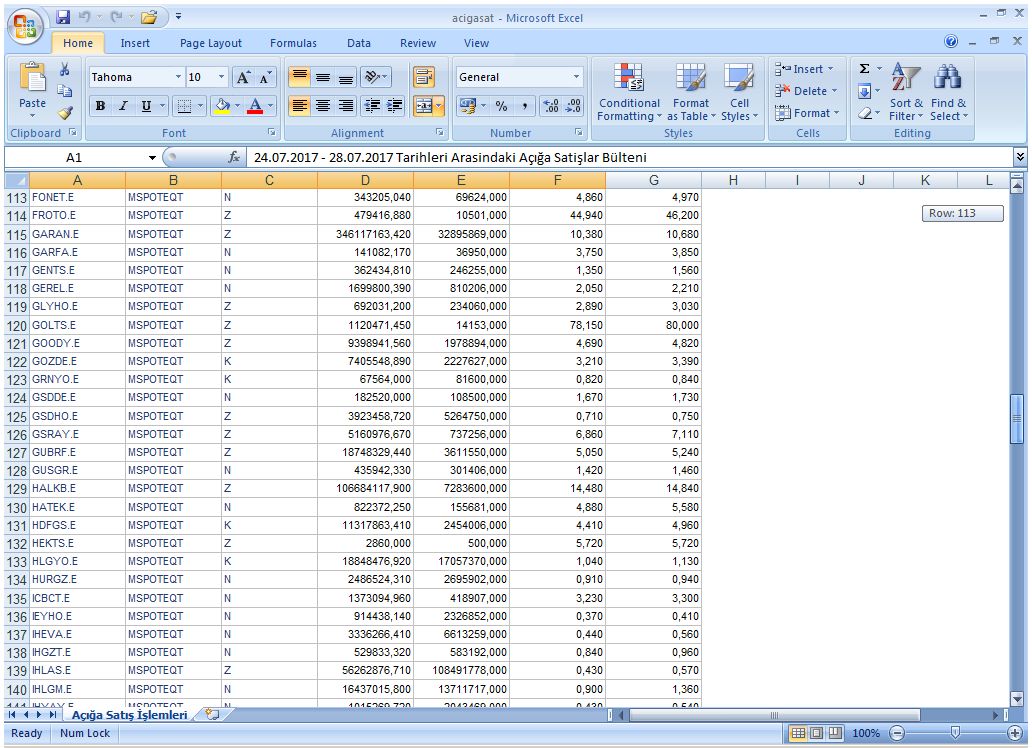Select row 120 header
The image size is (1032, 748).
(16, 325)
